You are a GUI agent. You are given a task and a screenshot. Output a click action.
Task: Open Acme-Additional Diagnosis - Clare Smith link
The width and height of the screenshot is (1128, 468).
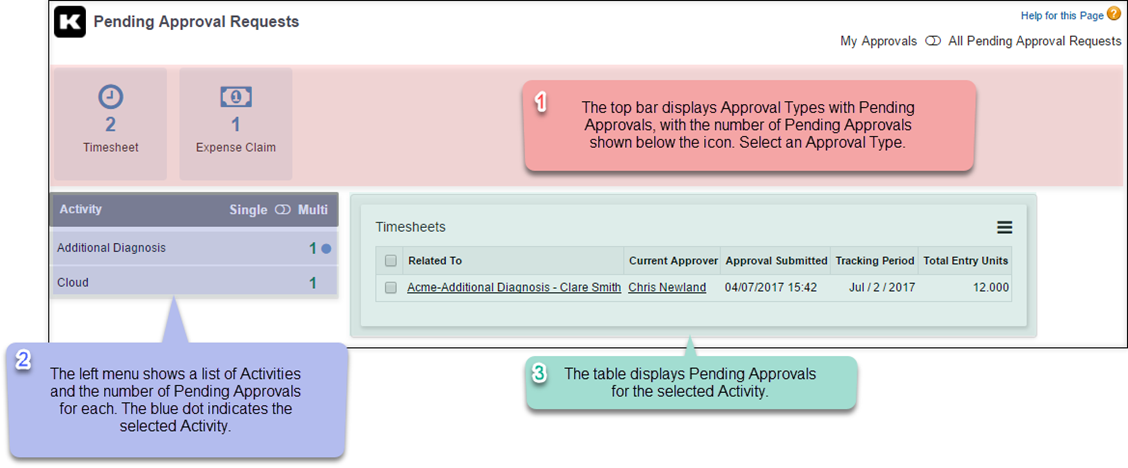tap(514, 288)
